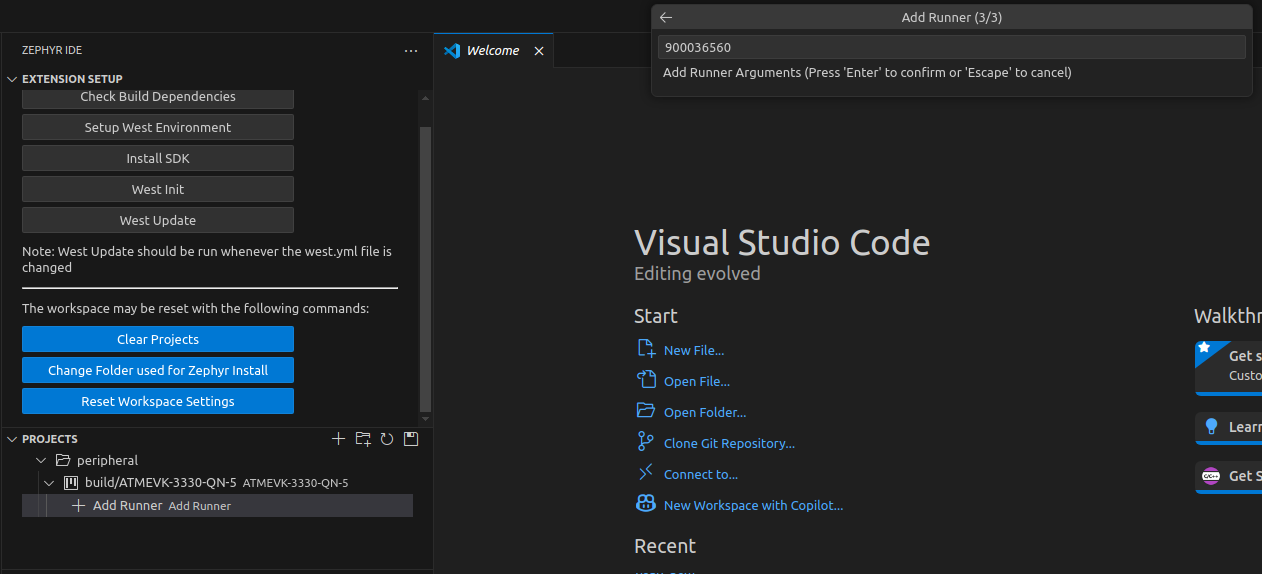Click the Copilot workspace icon
The height and width of the screenshot is (574, 1262).
point(646,504)
